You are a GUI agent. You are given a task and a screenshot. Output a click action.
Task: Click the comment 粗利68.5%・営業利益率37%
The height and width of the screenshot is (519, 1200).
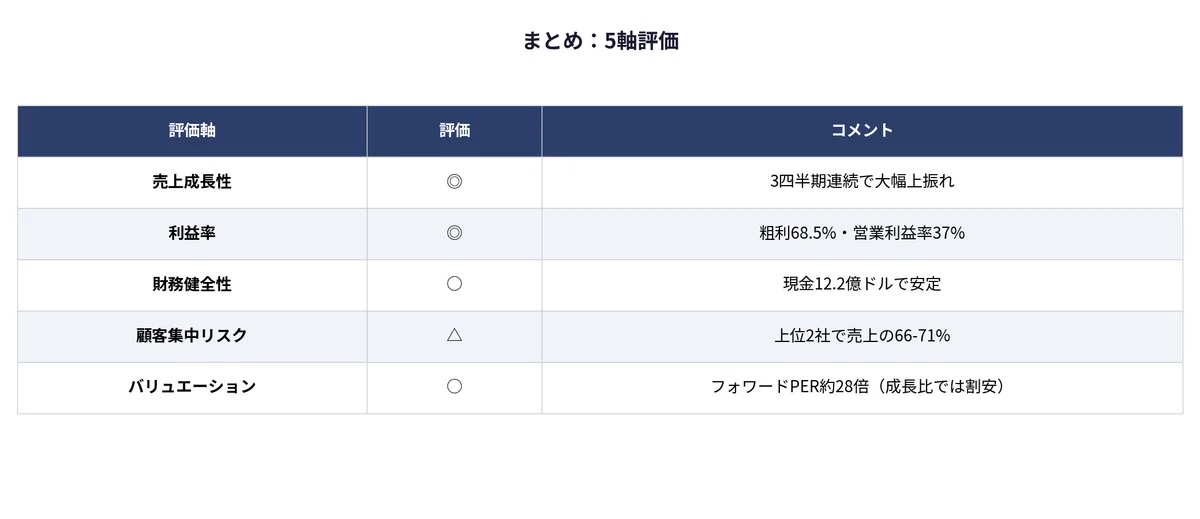tap(862, 233)
